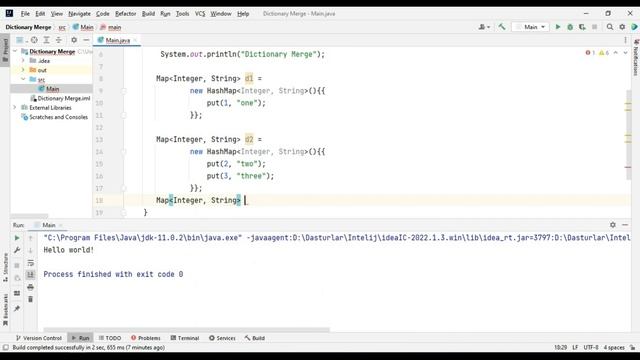Select Main class in project tree
Image resolution: width=640 pixels, height=360 pixels.
click(52, 89)
